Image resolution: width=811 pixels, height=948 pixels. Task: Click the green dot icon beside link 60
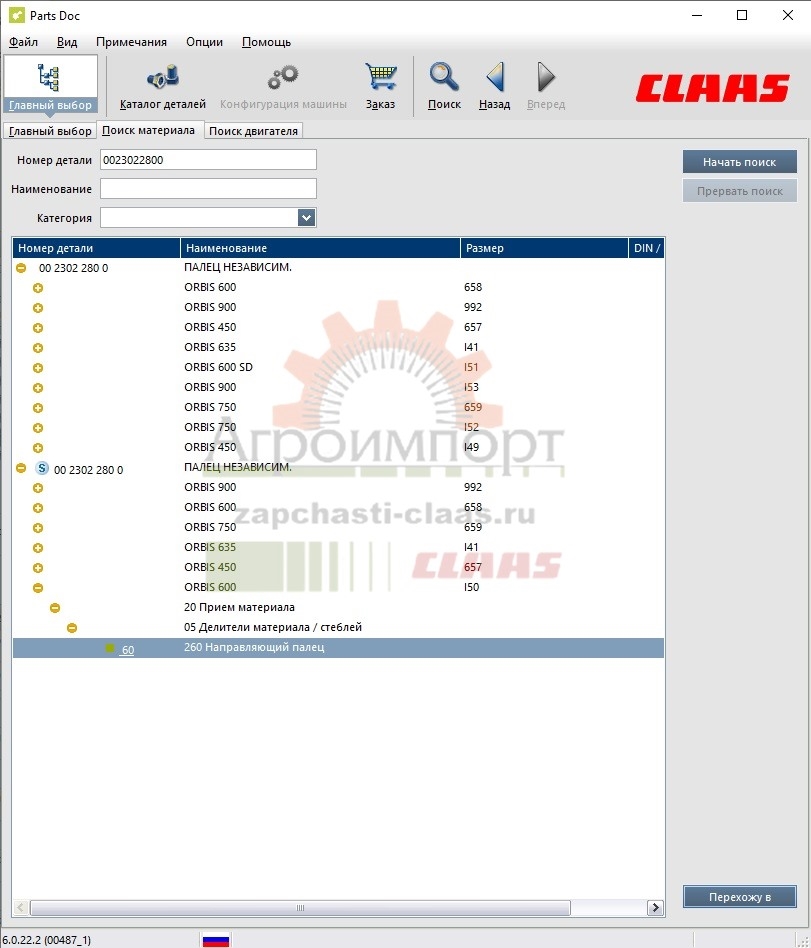tap(109, 648)
